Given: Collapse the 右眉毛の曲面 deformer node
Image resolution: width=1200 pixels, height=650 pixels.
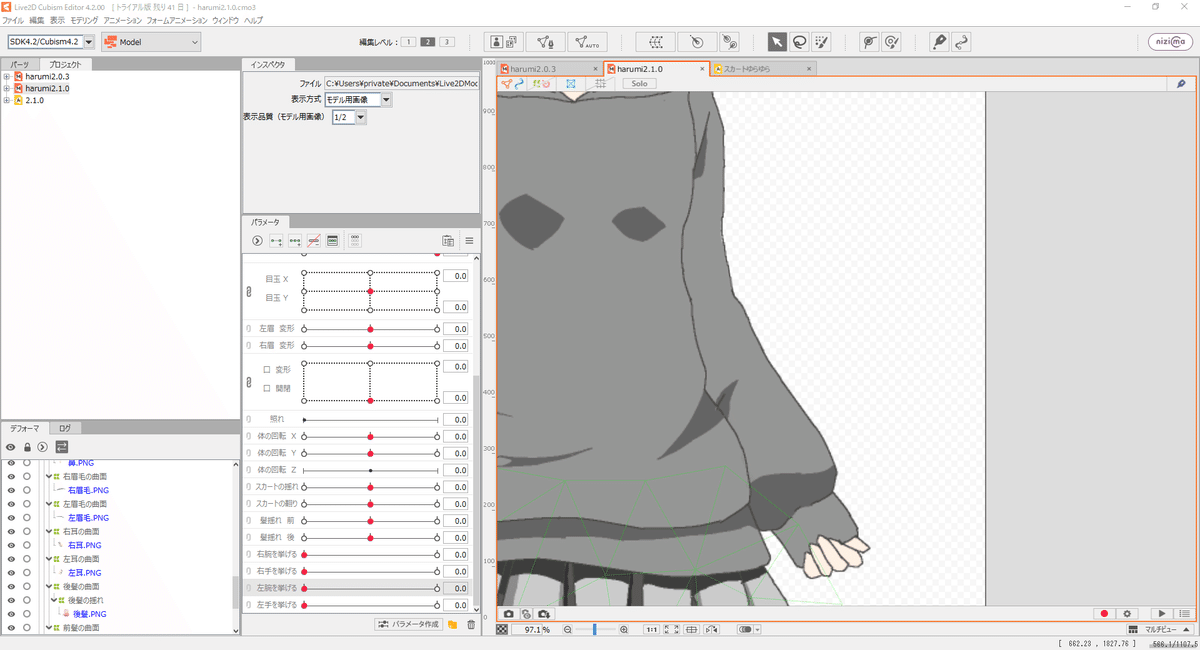Looking at the screenshot, I should point(47,477).
